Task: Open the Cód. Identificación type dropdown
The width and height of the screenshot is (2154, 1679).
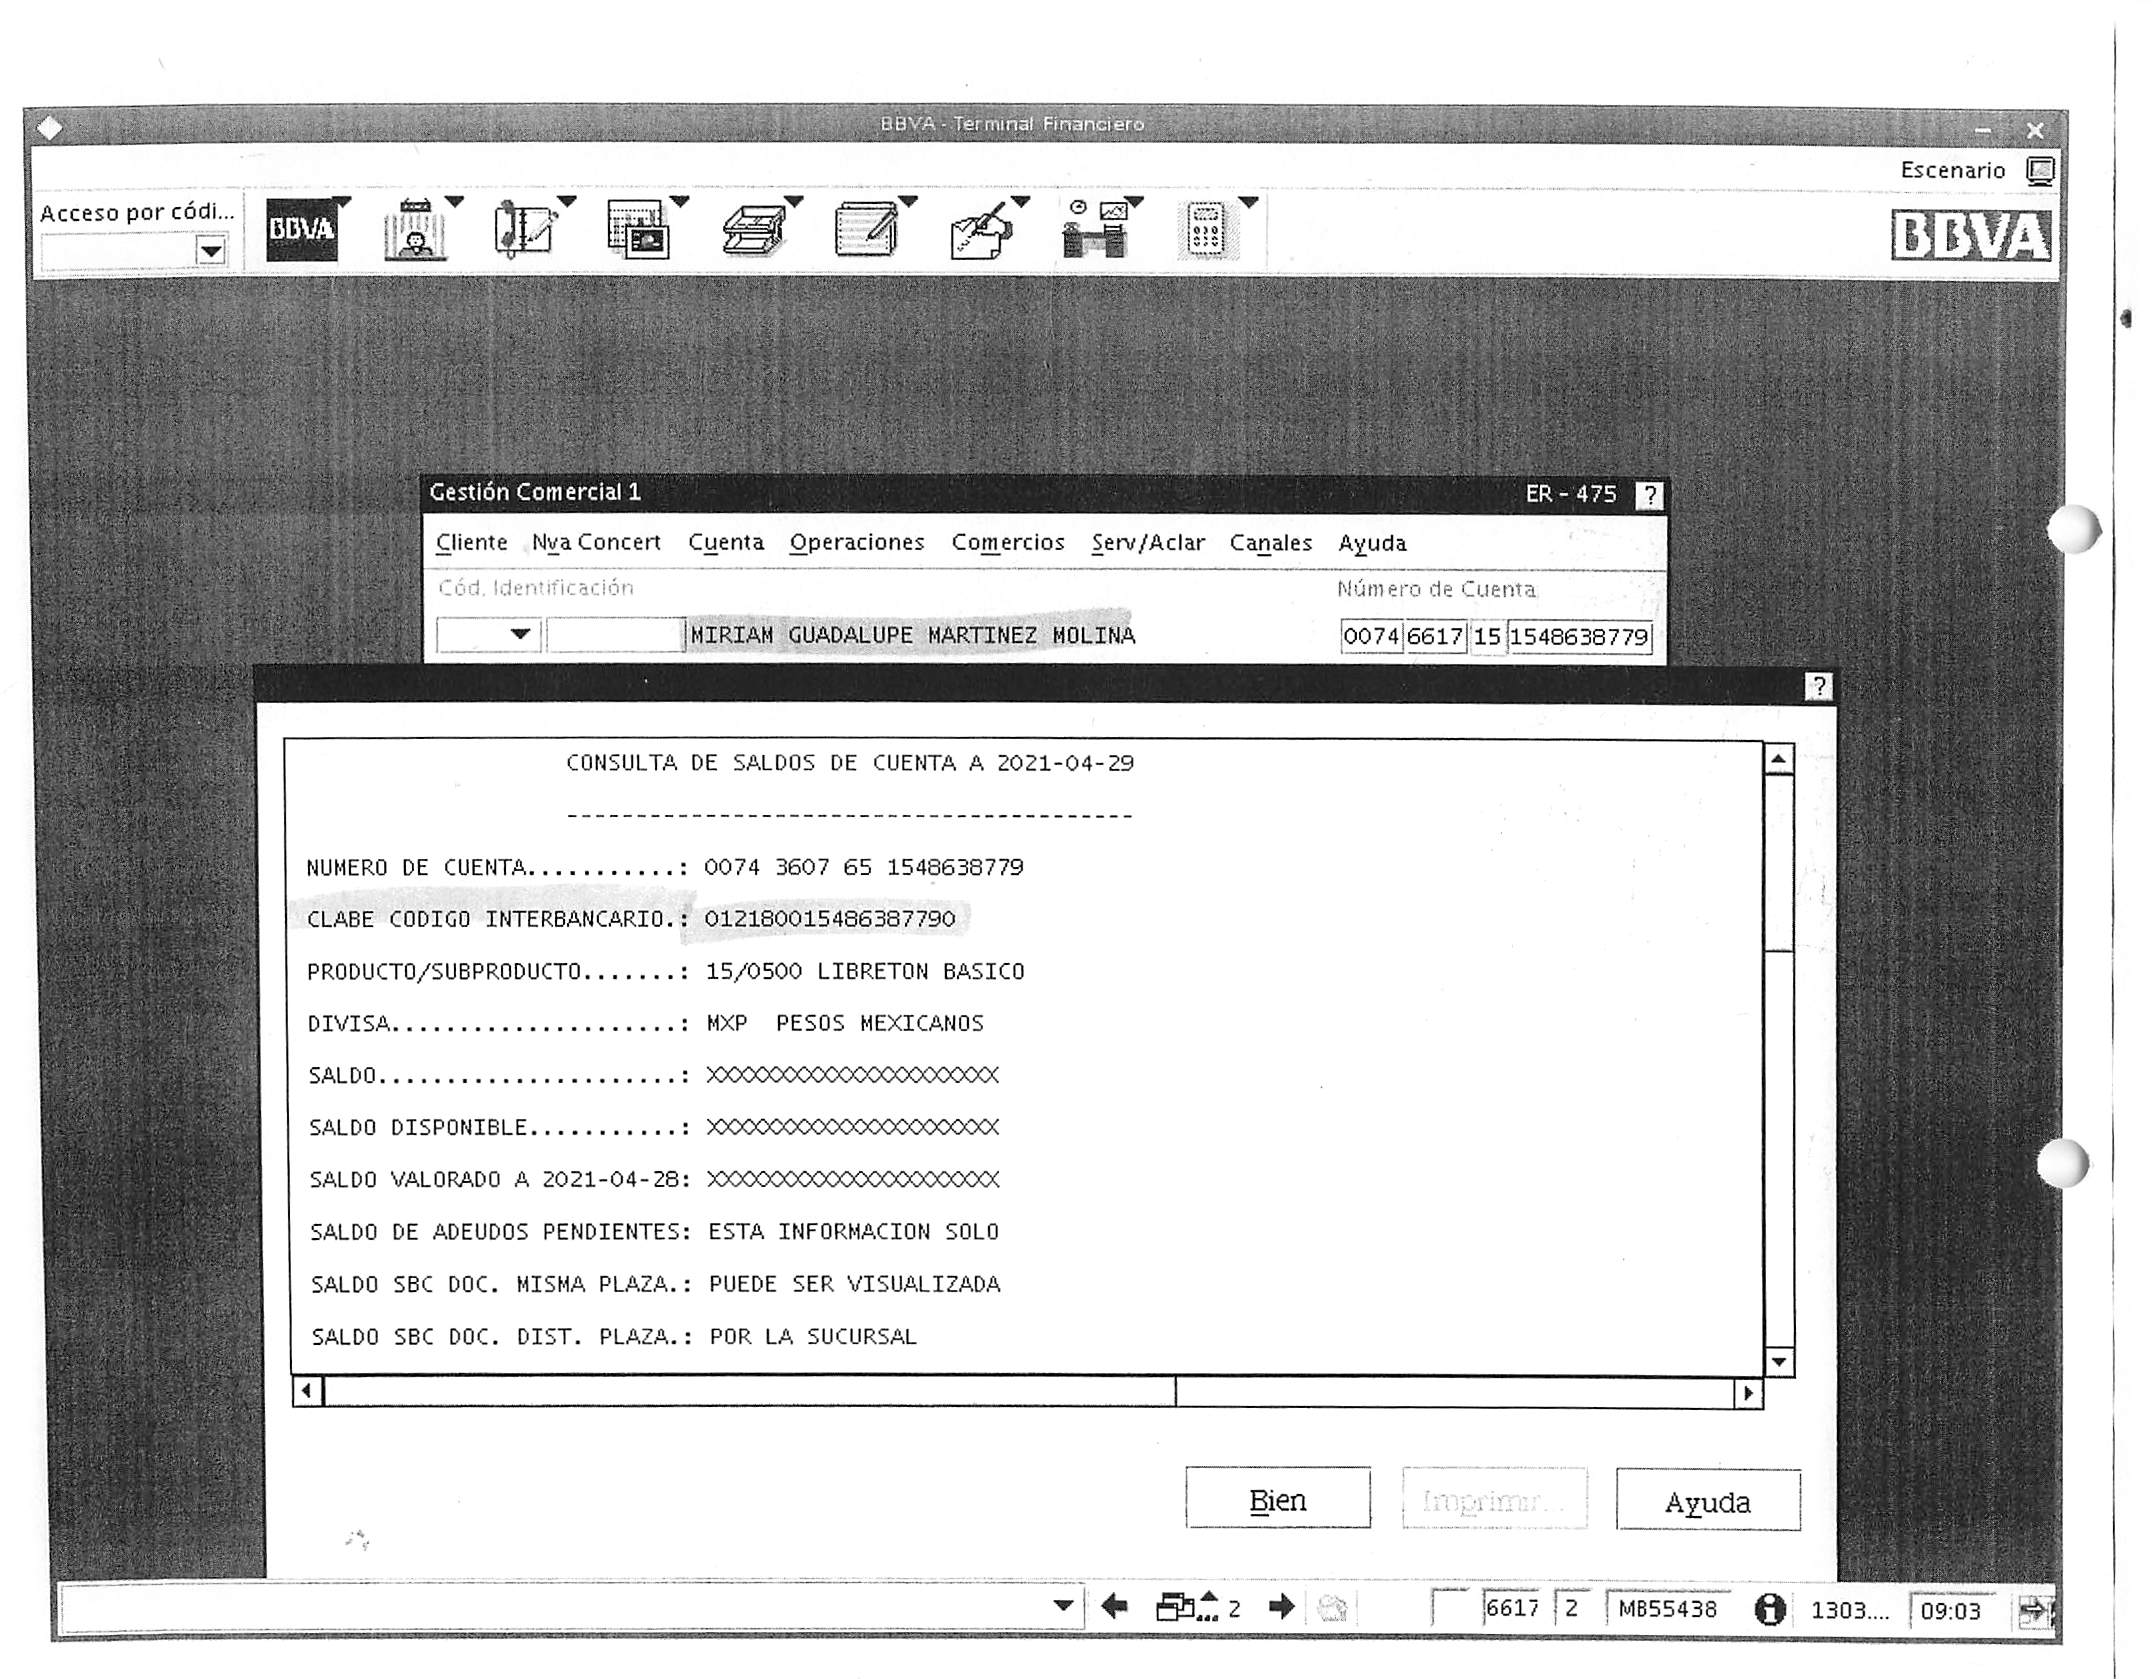Action: (x=520, y=634)
